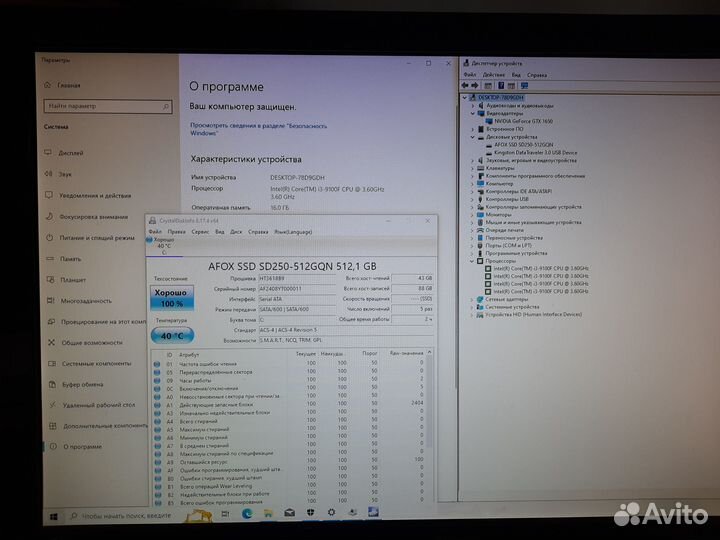The image size is (720, 540).
Task: Open Общие возможности settings page
Action: click(x=85, y=343)
